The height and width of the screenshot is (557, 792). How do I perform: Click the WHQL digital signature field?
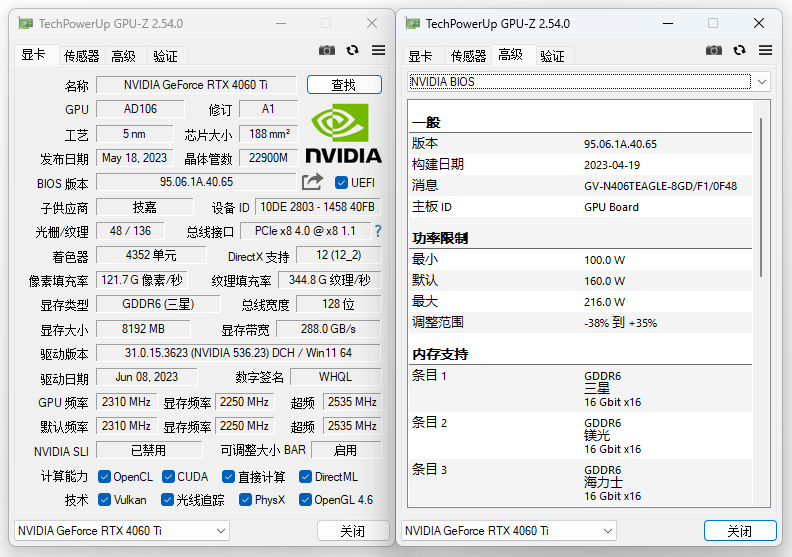tap(336, 377)
